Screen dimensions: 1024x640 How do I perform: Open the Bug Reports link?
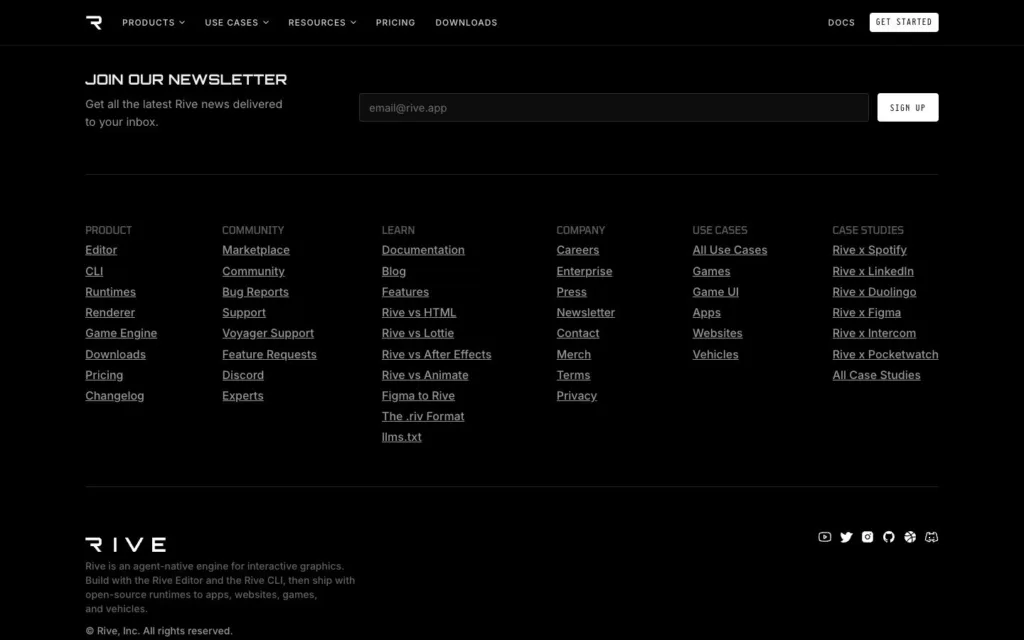[x=255, y=292]
